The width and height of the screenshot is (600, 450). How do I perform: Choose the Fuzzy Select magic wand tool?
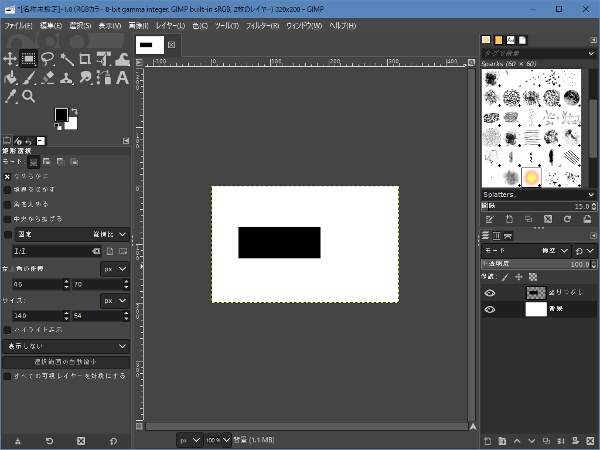[x=67, y=58]
